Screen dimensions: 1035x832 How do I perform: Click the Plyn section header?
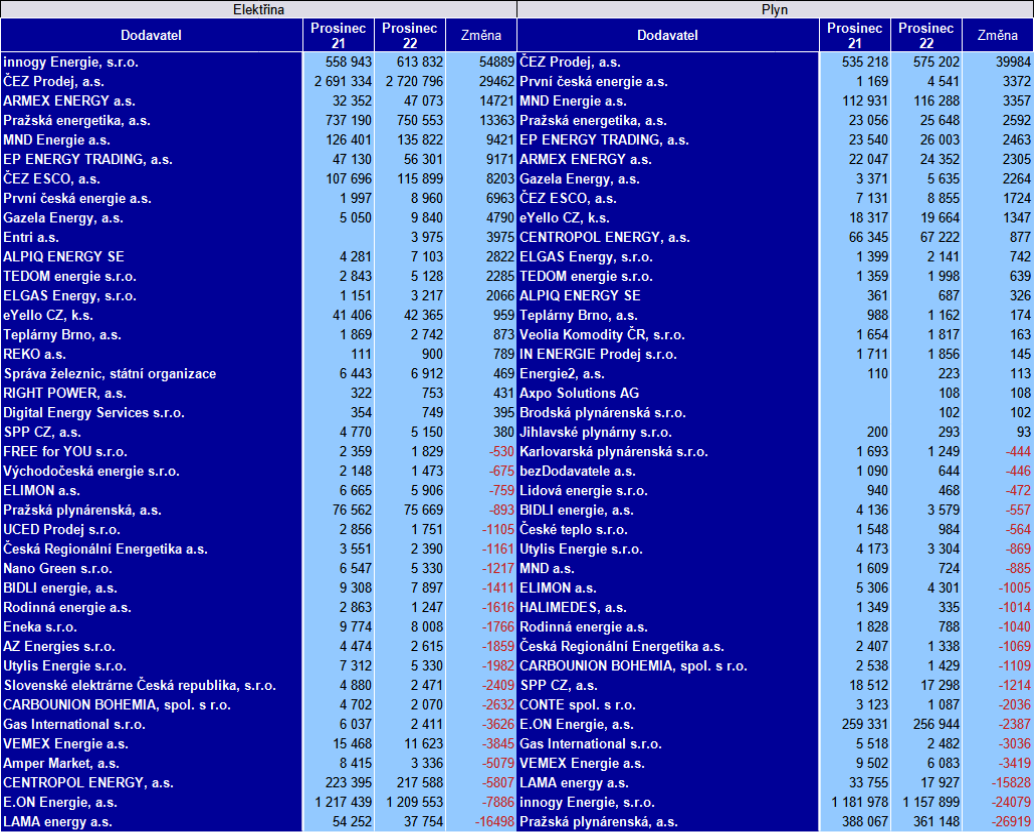tap(775, 9)
